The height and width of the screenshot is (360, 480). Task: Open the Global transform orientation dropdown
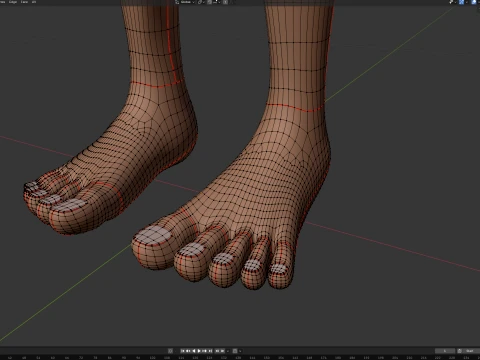[185, 2]
